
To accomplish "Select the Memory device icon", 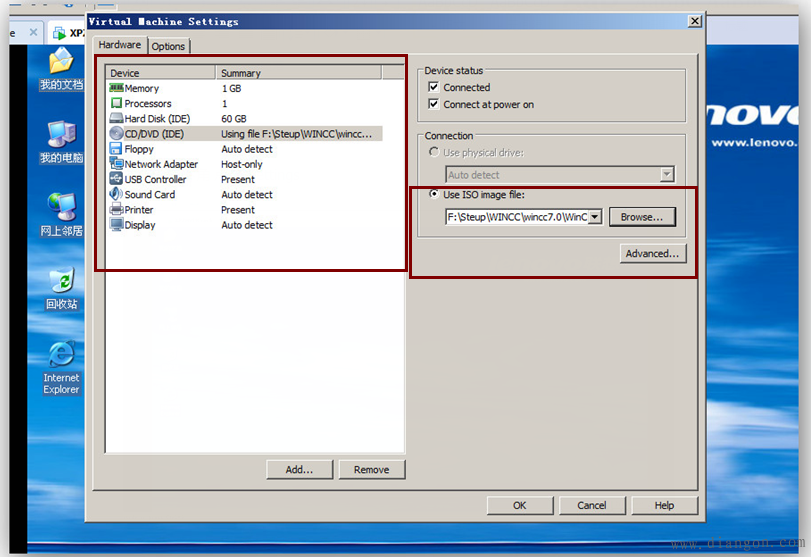I will [116, 88].
